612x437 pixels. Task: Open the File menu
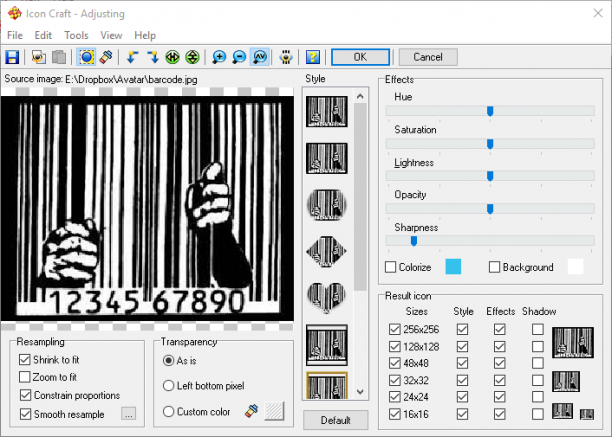[15, 36]
